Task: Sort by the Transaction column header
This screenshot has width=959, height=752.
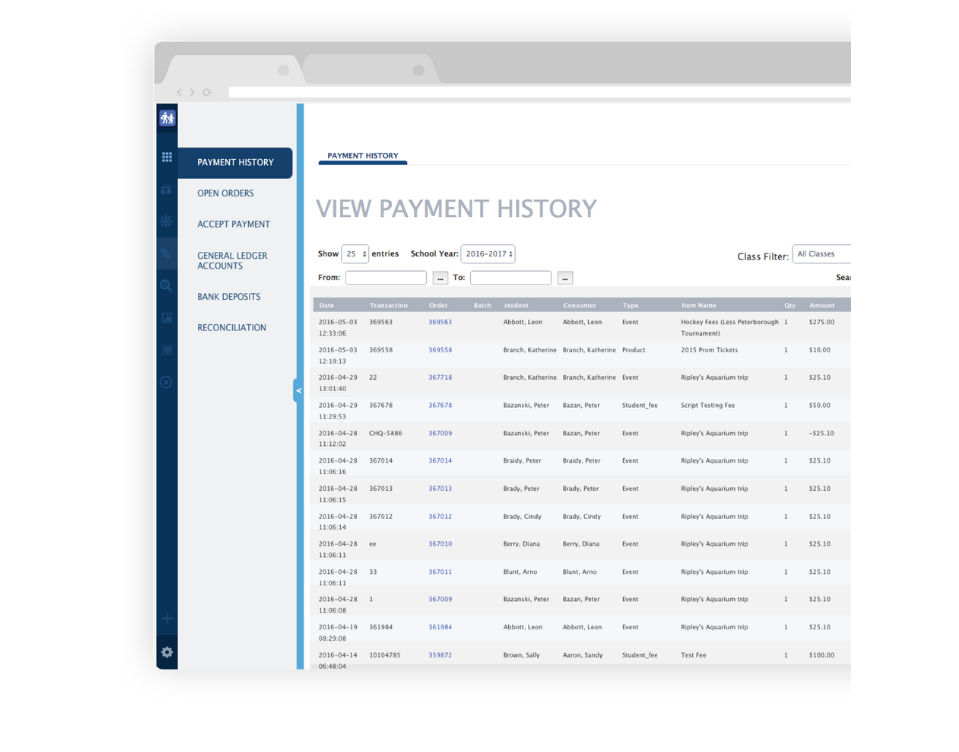Action: click(x=388, y=305)
